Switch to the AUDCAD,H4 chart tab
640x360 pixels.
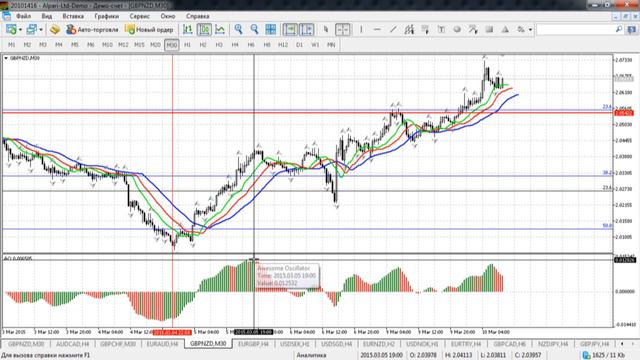(73, 344)
